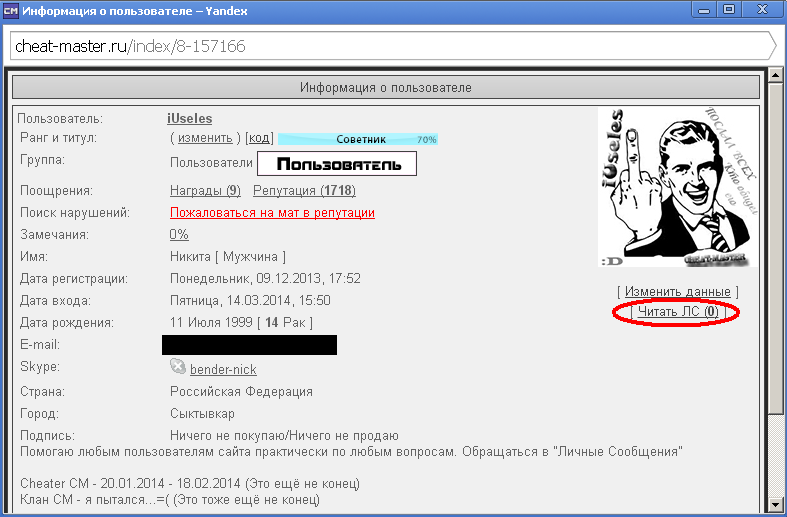Screen dimensions: 787x517
Task: Click the scrollbar up arrow
Action: 774,76
